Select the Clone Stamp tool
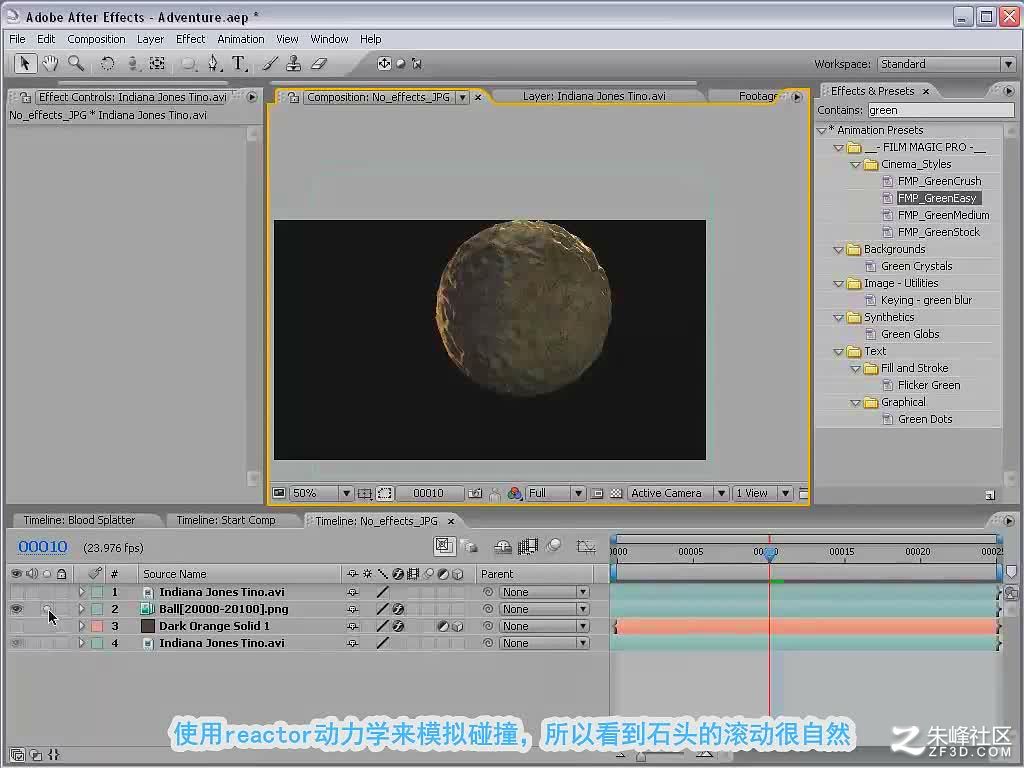The image size is (1024, 768). click(294, 63)
